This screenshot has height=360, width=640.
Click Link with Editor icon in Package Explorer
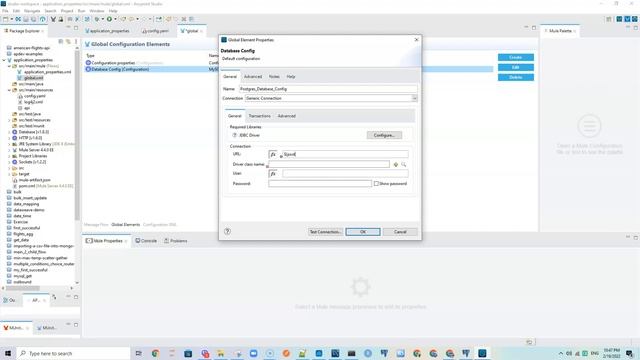(x=68, y=41)
